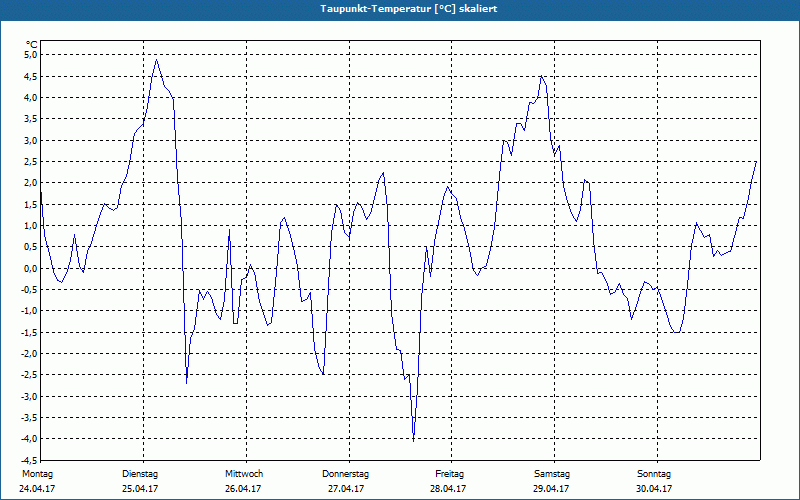Click the -3,5 y-axis value

[29, 418]
